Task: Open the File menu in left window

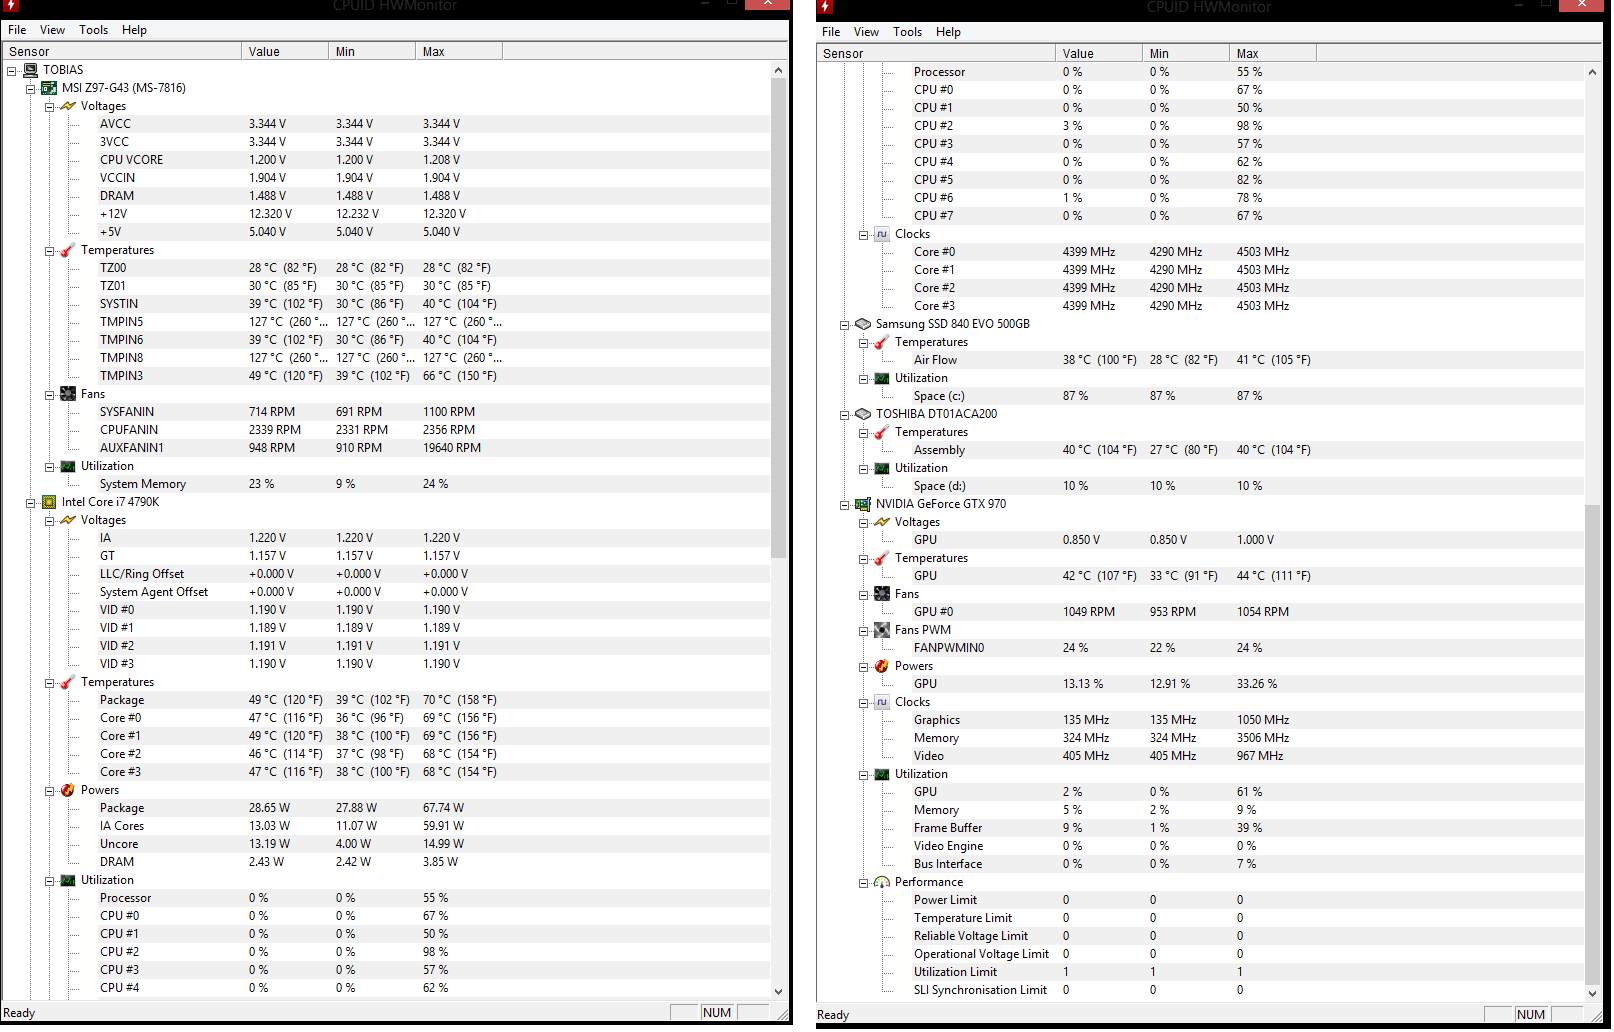Action: (17, 30)
